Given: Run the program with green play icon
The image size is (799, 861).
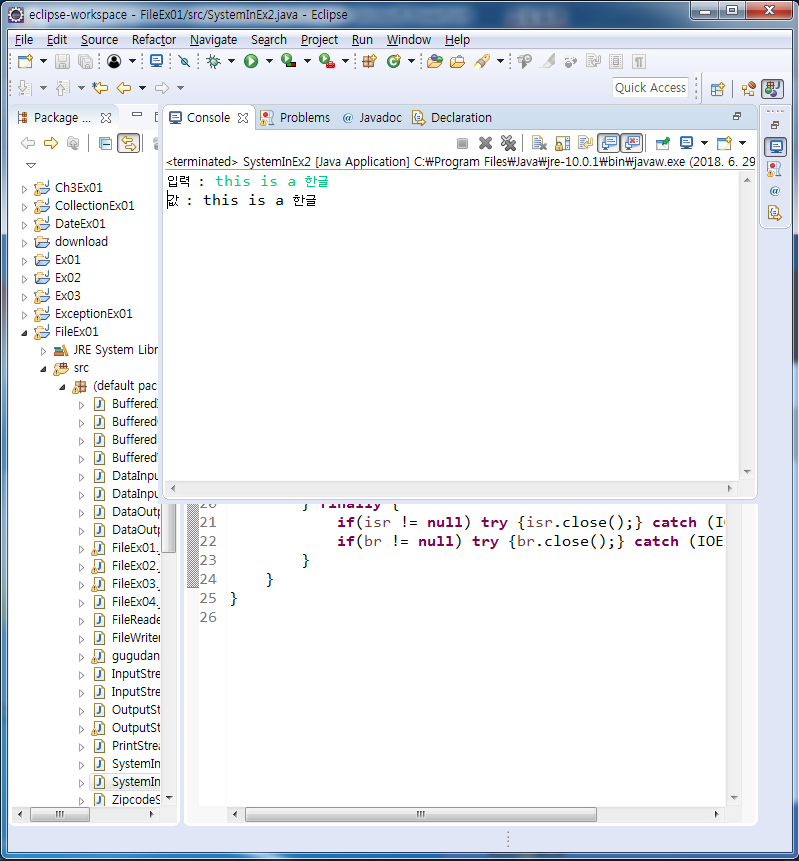Looking at the screenshot, I should pos(251,62).
